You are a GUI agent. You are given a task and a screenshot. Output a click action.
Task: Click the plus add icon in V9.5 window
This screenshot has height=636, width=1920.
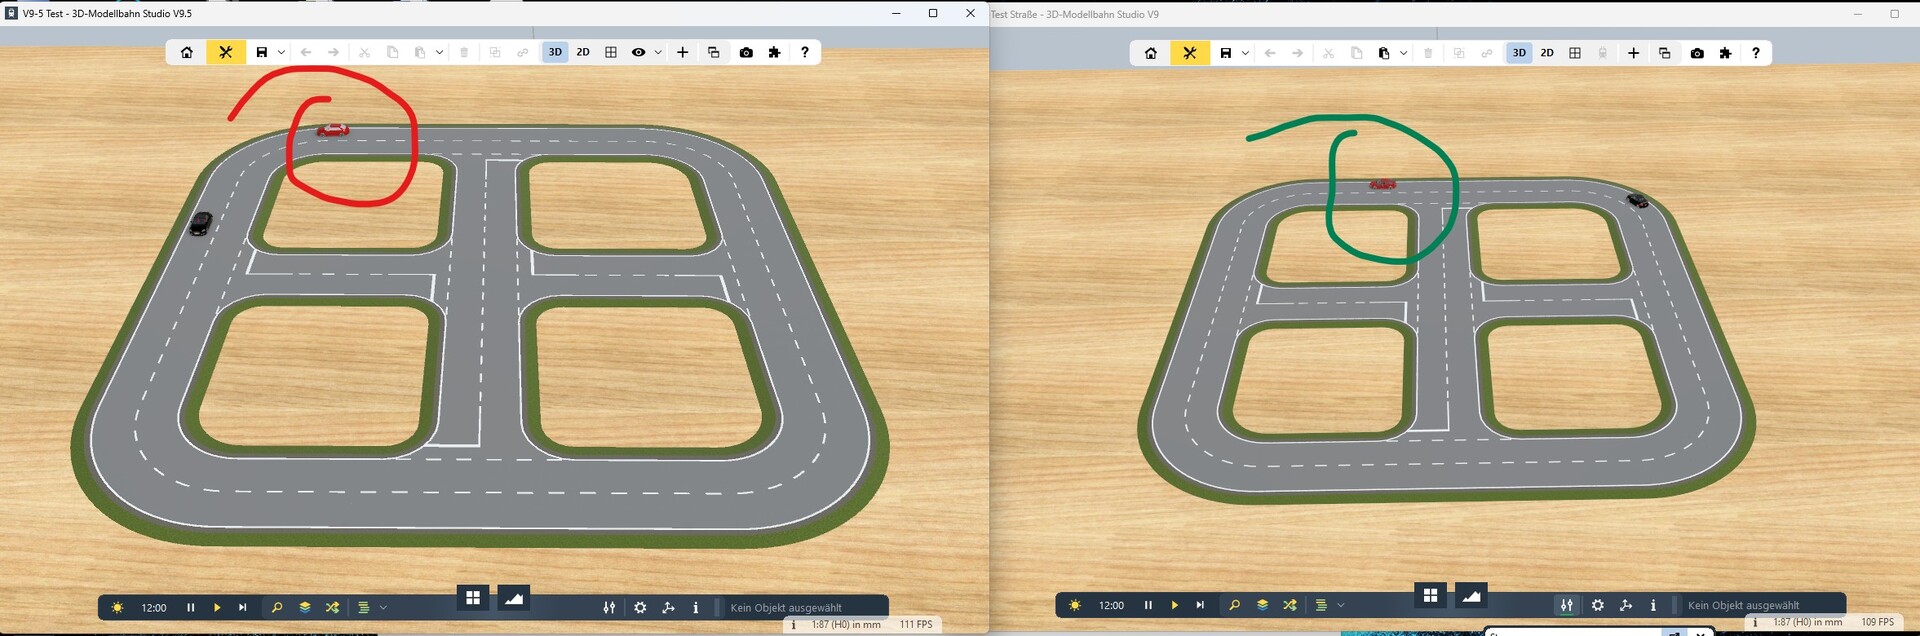683,52
